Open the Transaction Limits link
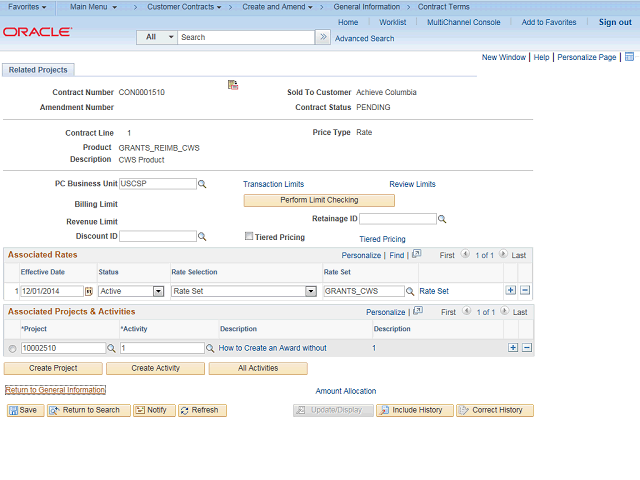The height and width of the screenshot is (480, 640). 273,184
